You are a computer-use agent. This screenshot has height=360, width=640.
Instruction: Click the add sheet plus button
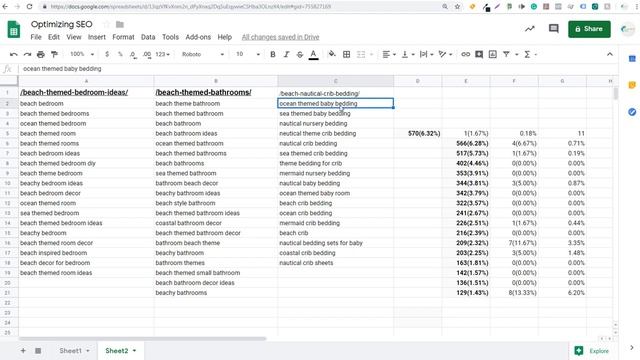click(23, 351)
